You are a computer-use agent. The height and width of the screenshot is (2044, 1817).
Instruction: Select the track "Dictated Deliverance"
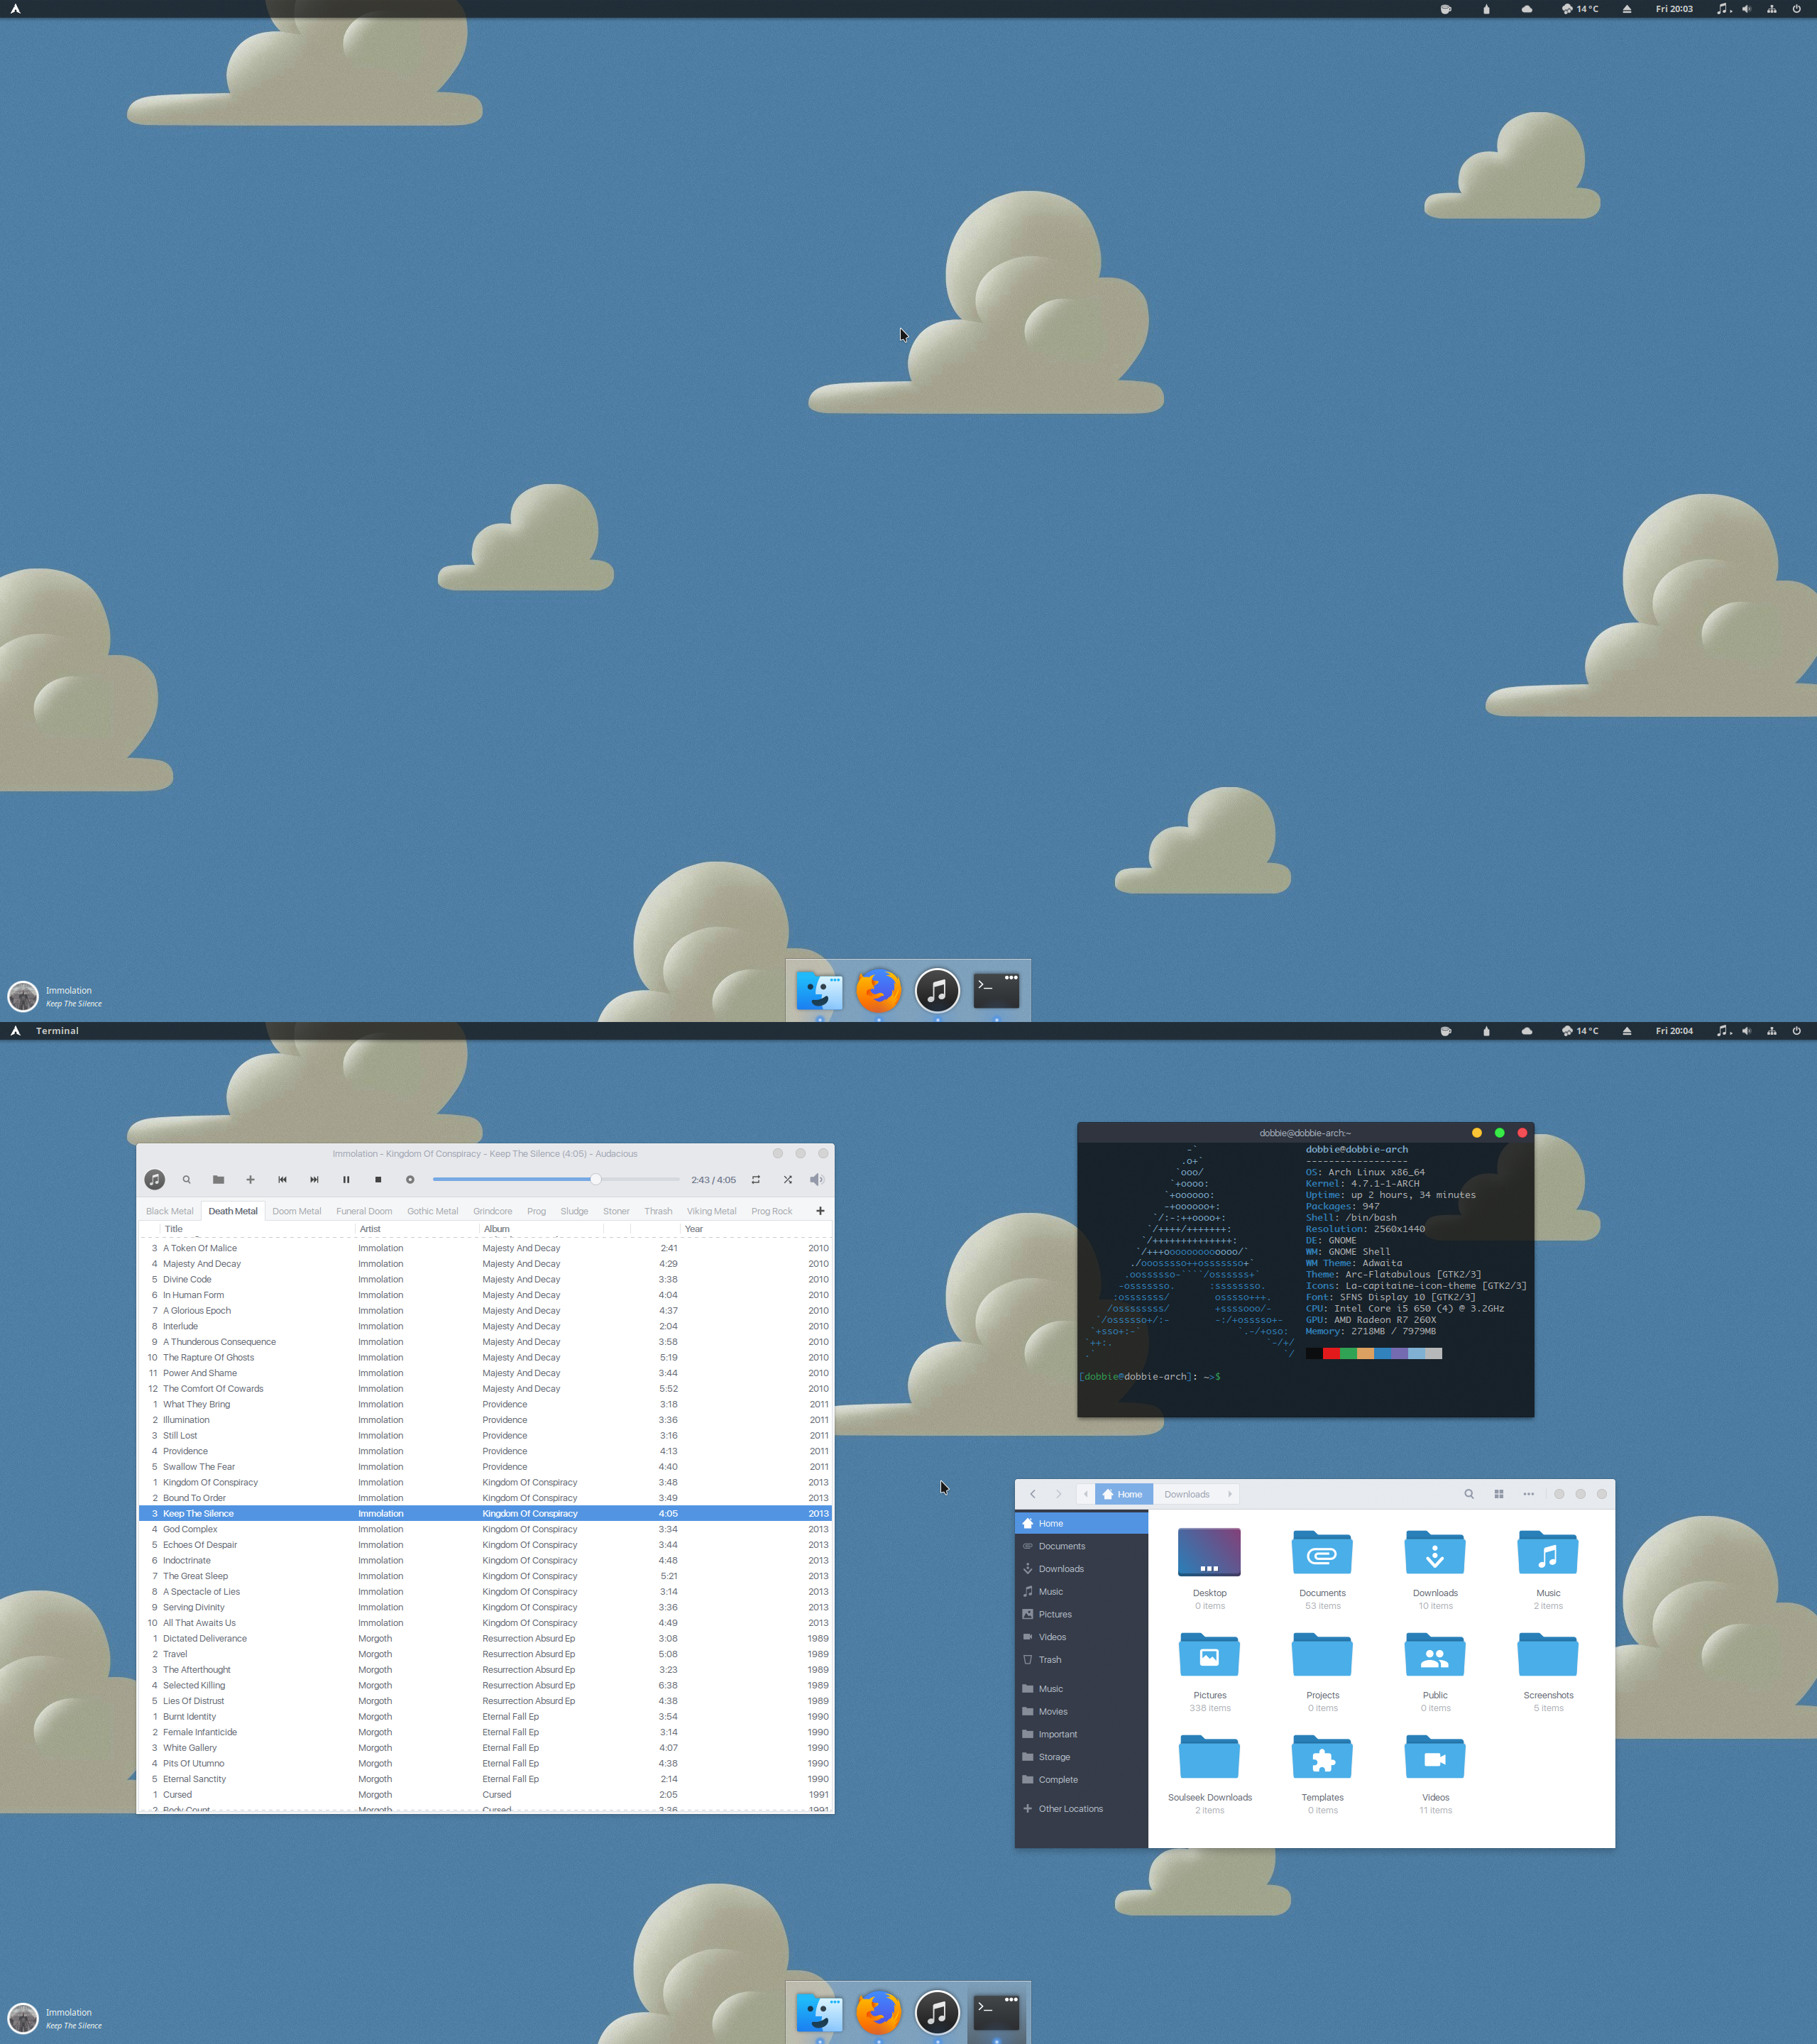point(485,1638)
